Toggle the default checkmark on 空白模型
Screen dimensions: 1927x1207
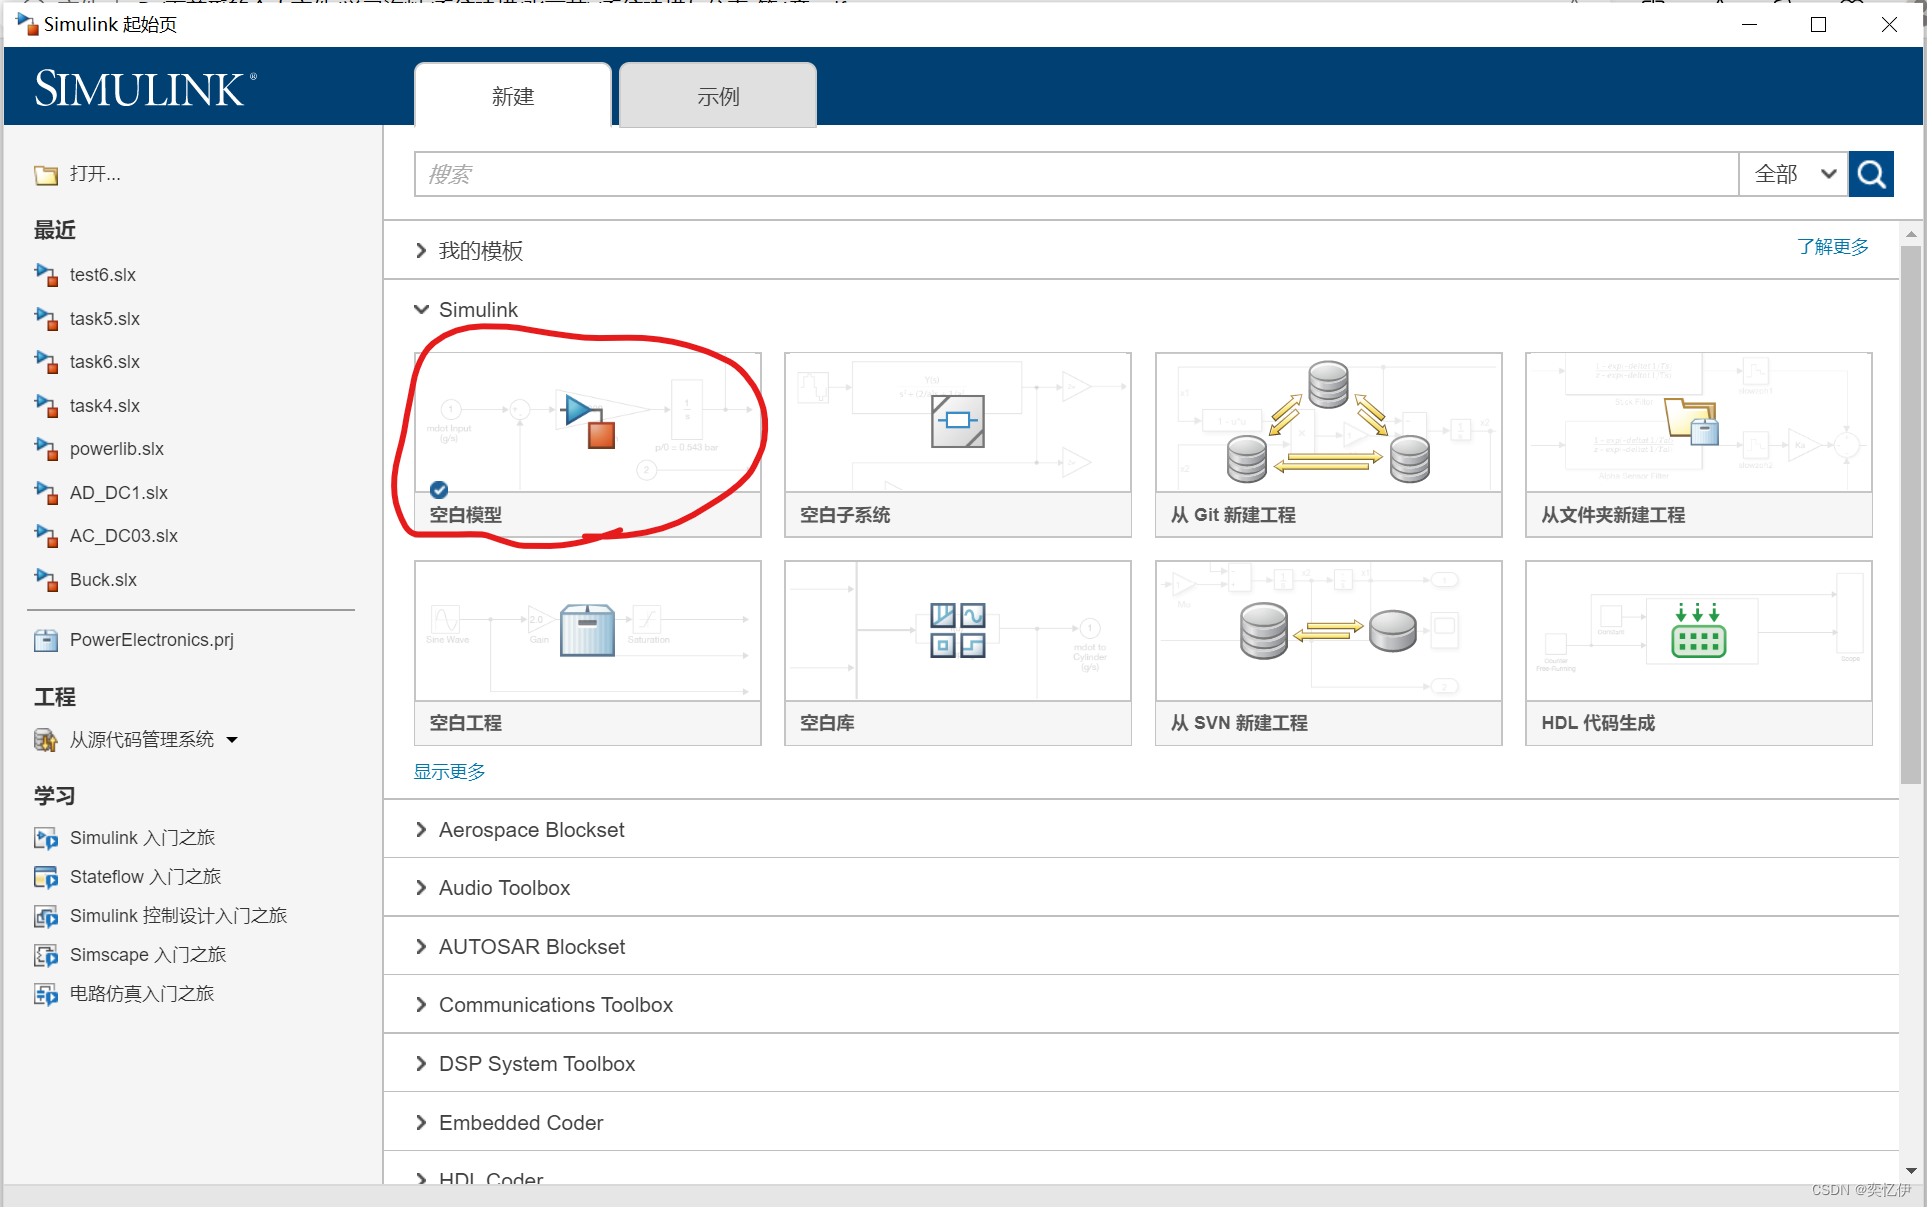click(x=439, y=489)
